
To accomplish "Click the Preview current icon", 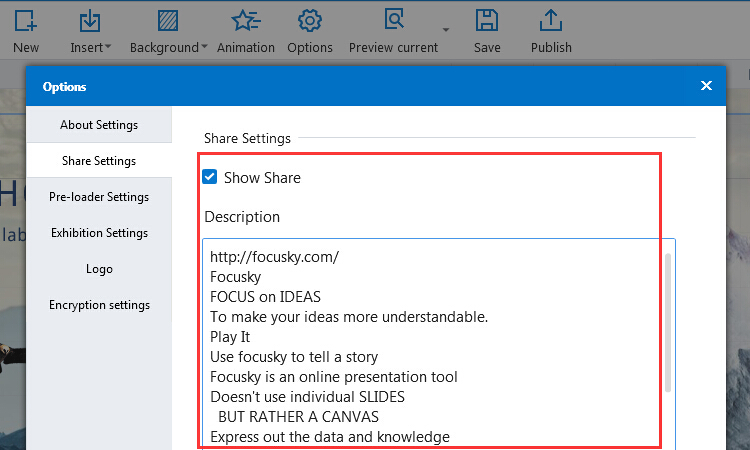I will [x=394, y=19].
